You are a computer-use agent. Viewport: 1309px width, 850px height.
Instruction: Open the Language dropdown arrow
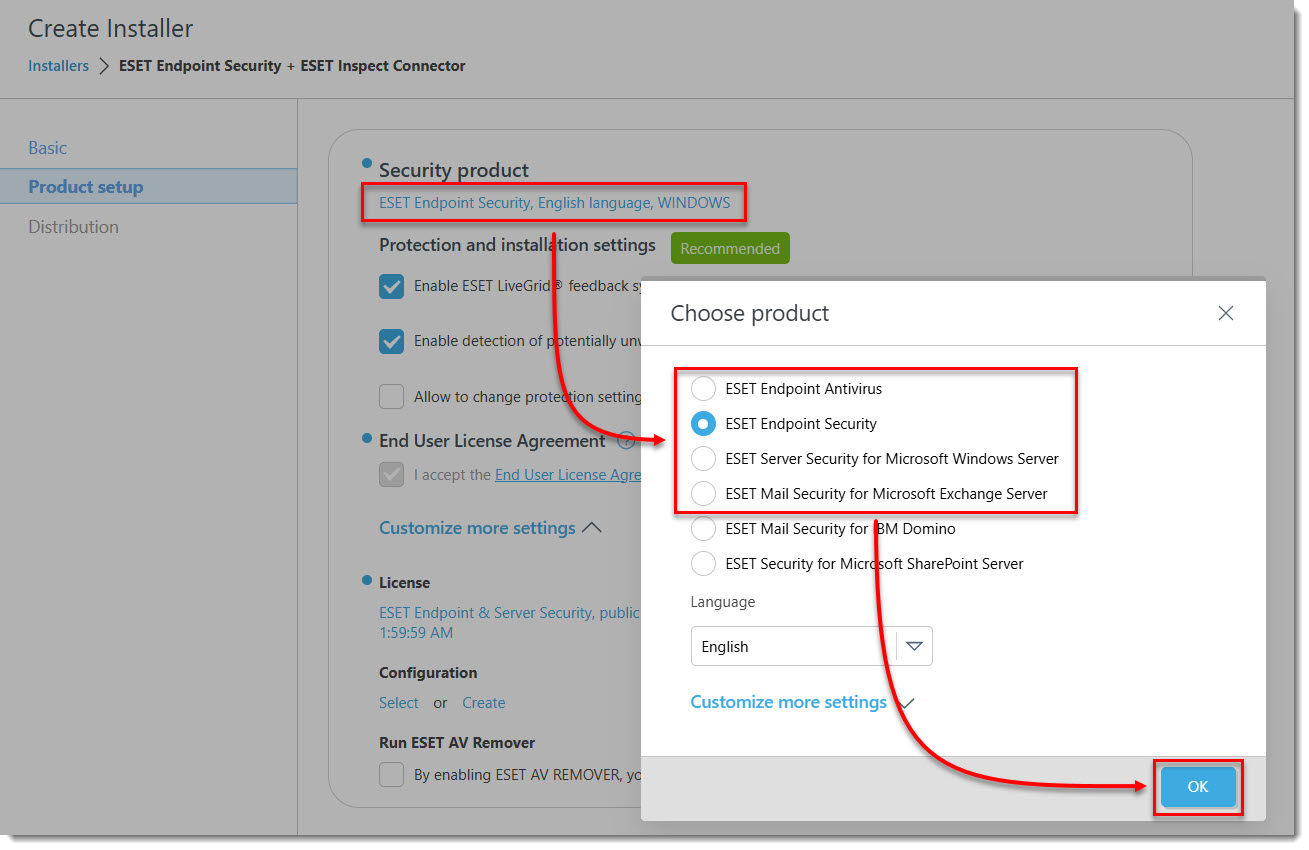click(914, 646)
